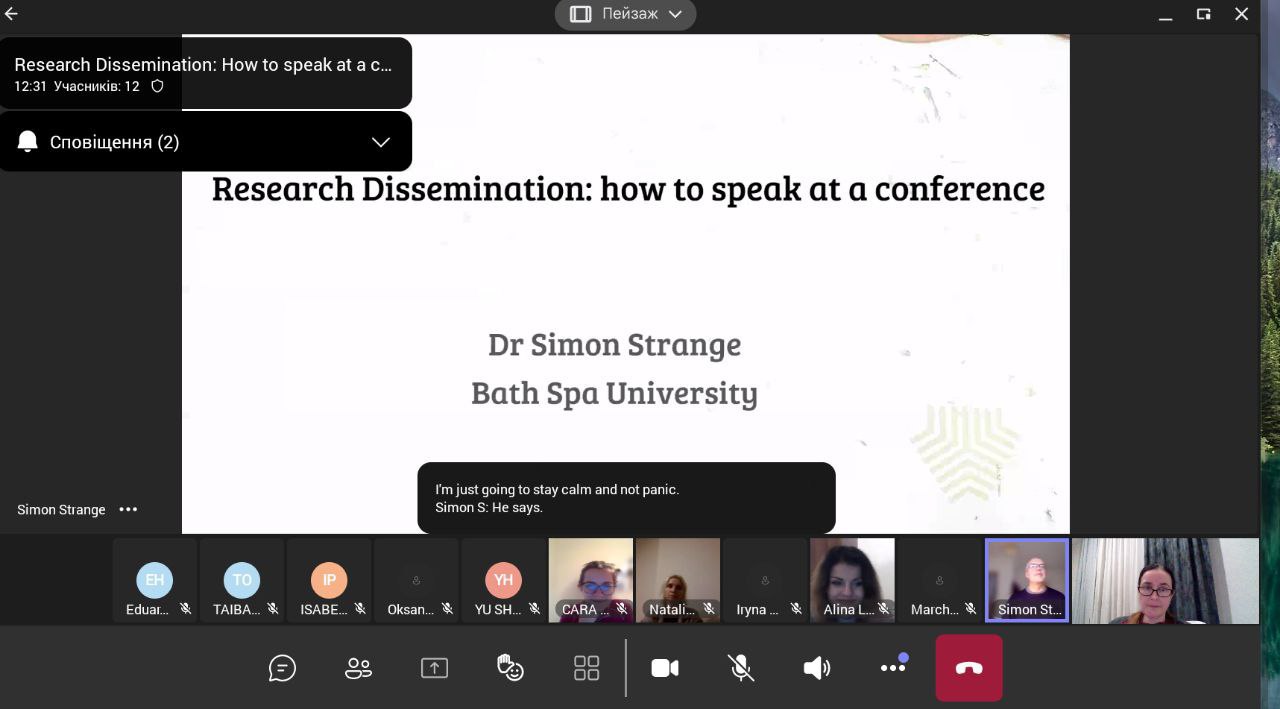Viewport: 1280px width, 709px height.
Task: Select the March... participant tile
Action: click(939, 581)
